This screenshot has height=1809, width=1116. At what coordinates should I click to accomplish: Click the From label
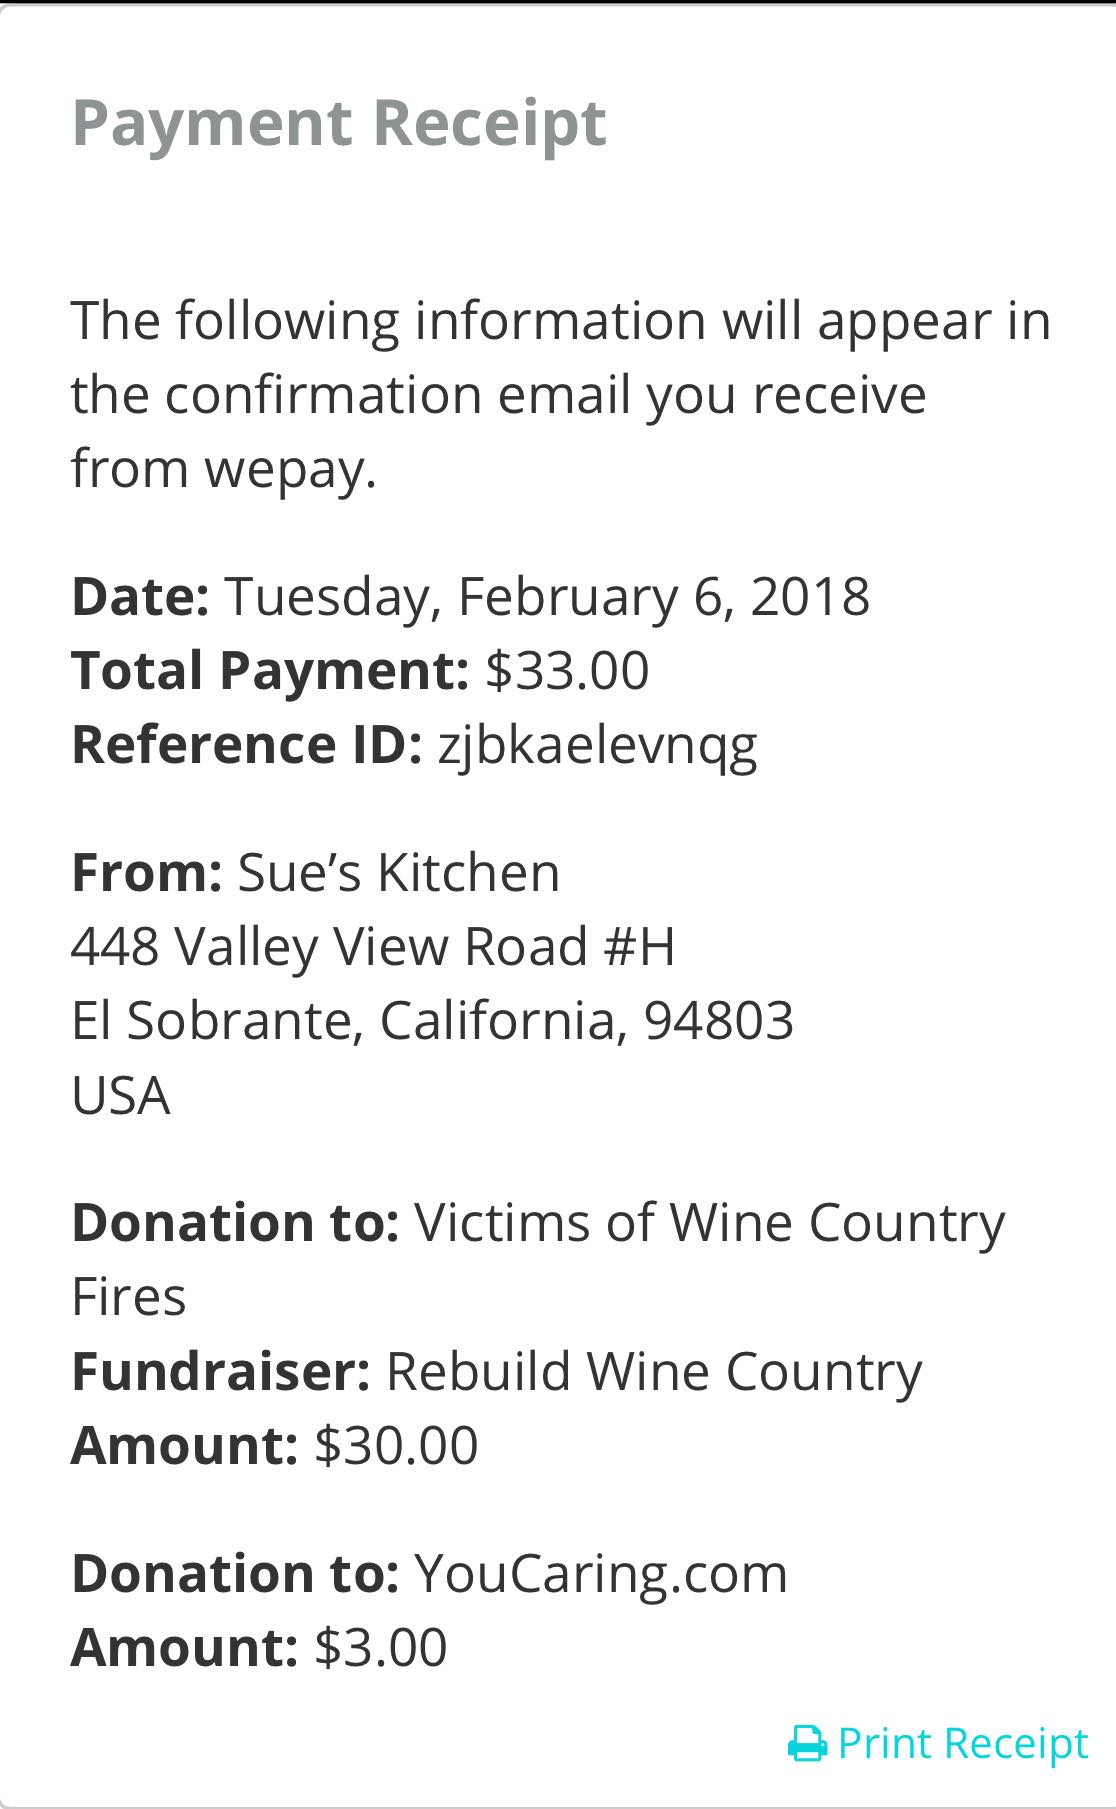pyautogui.click(x=146, y=872)
